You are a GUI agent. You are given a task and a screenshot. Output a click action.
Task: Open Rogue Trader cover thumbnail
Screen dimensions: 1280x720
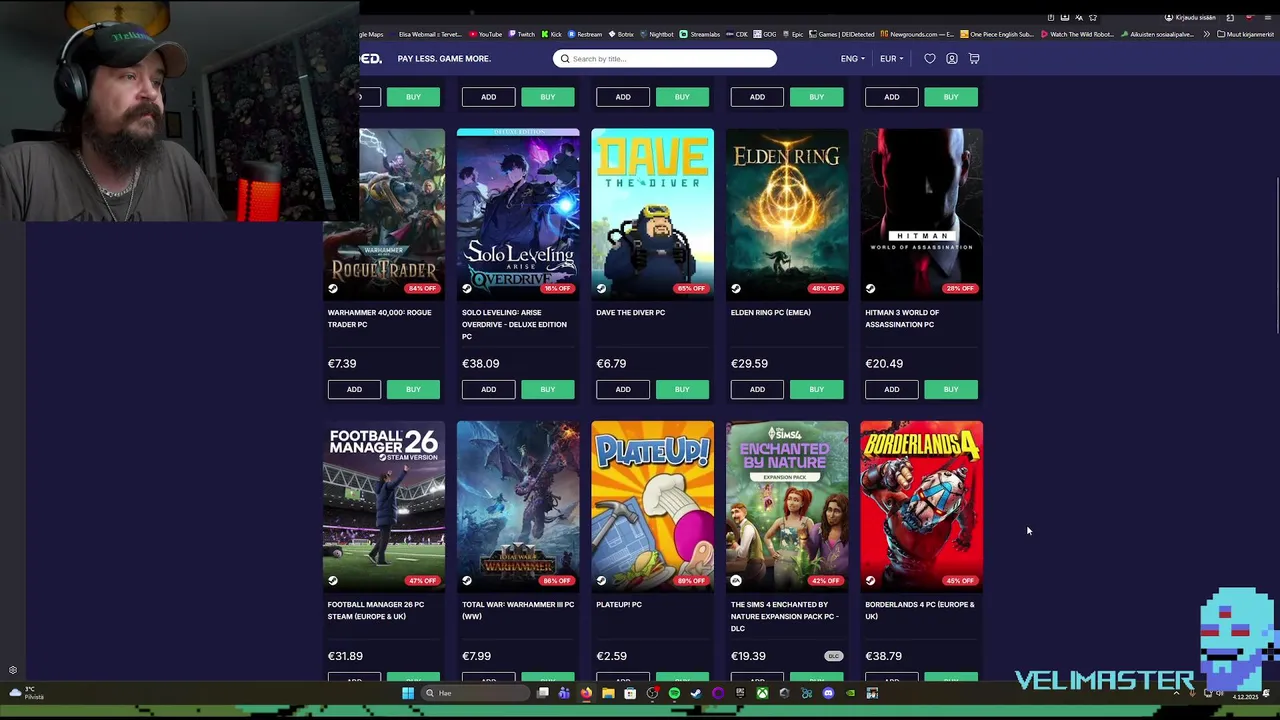tap(384, 213)
